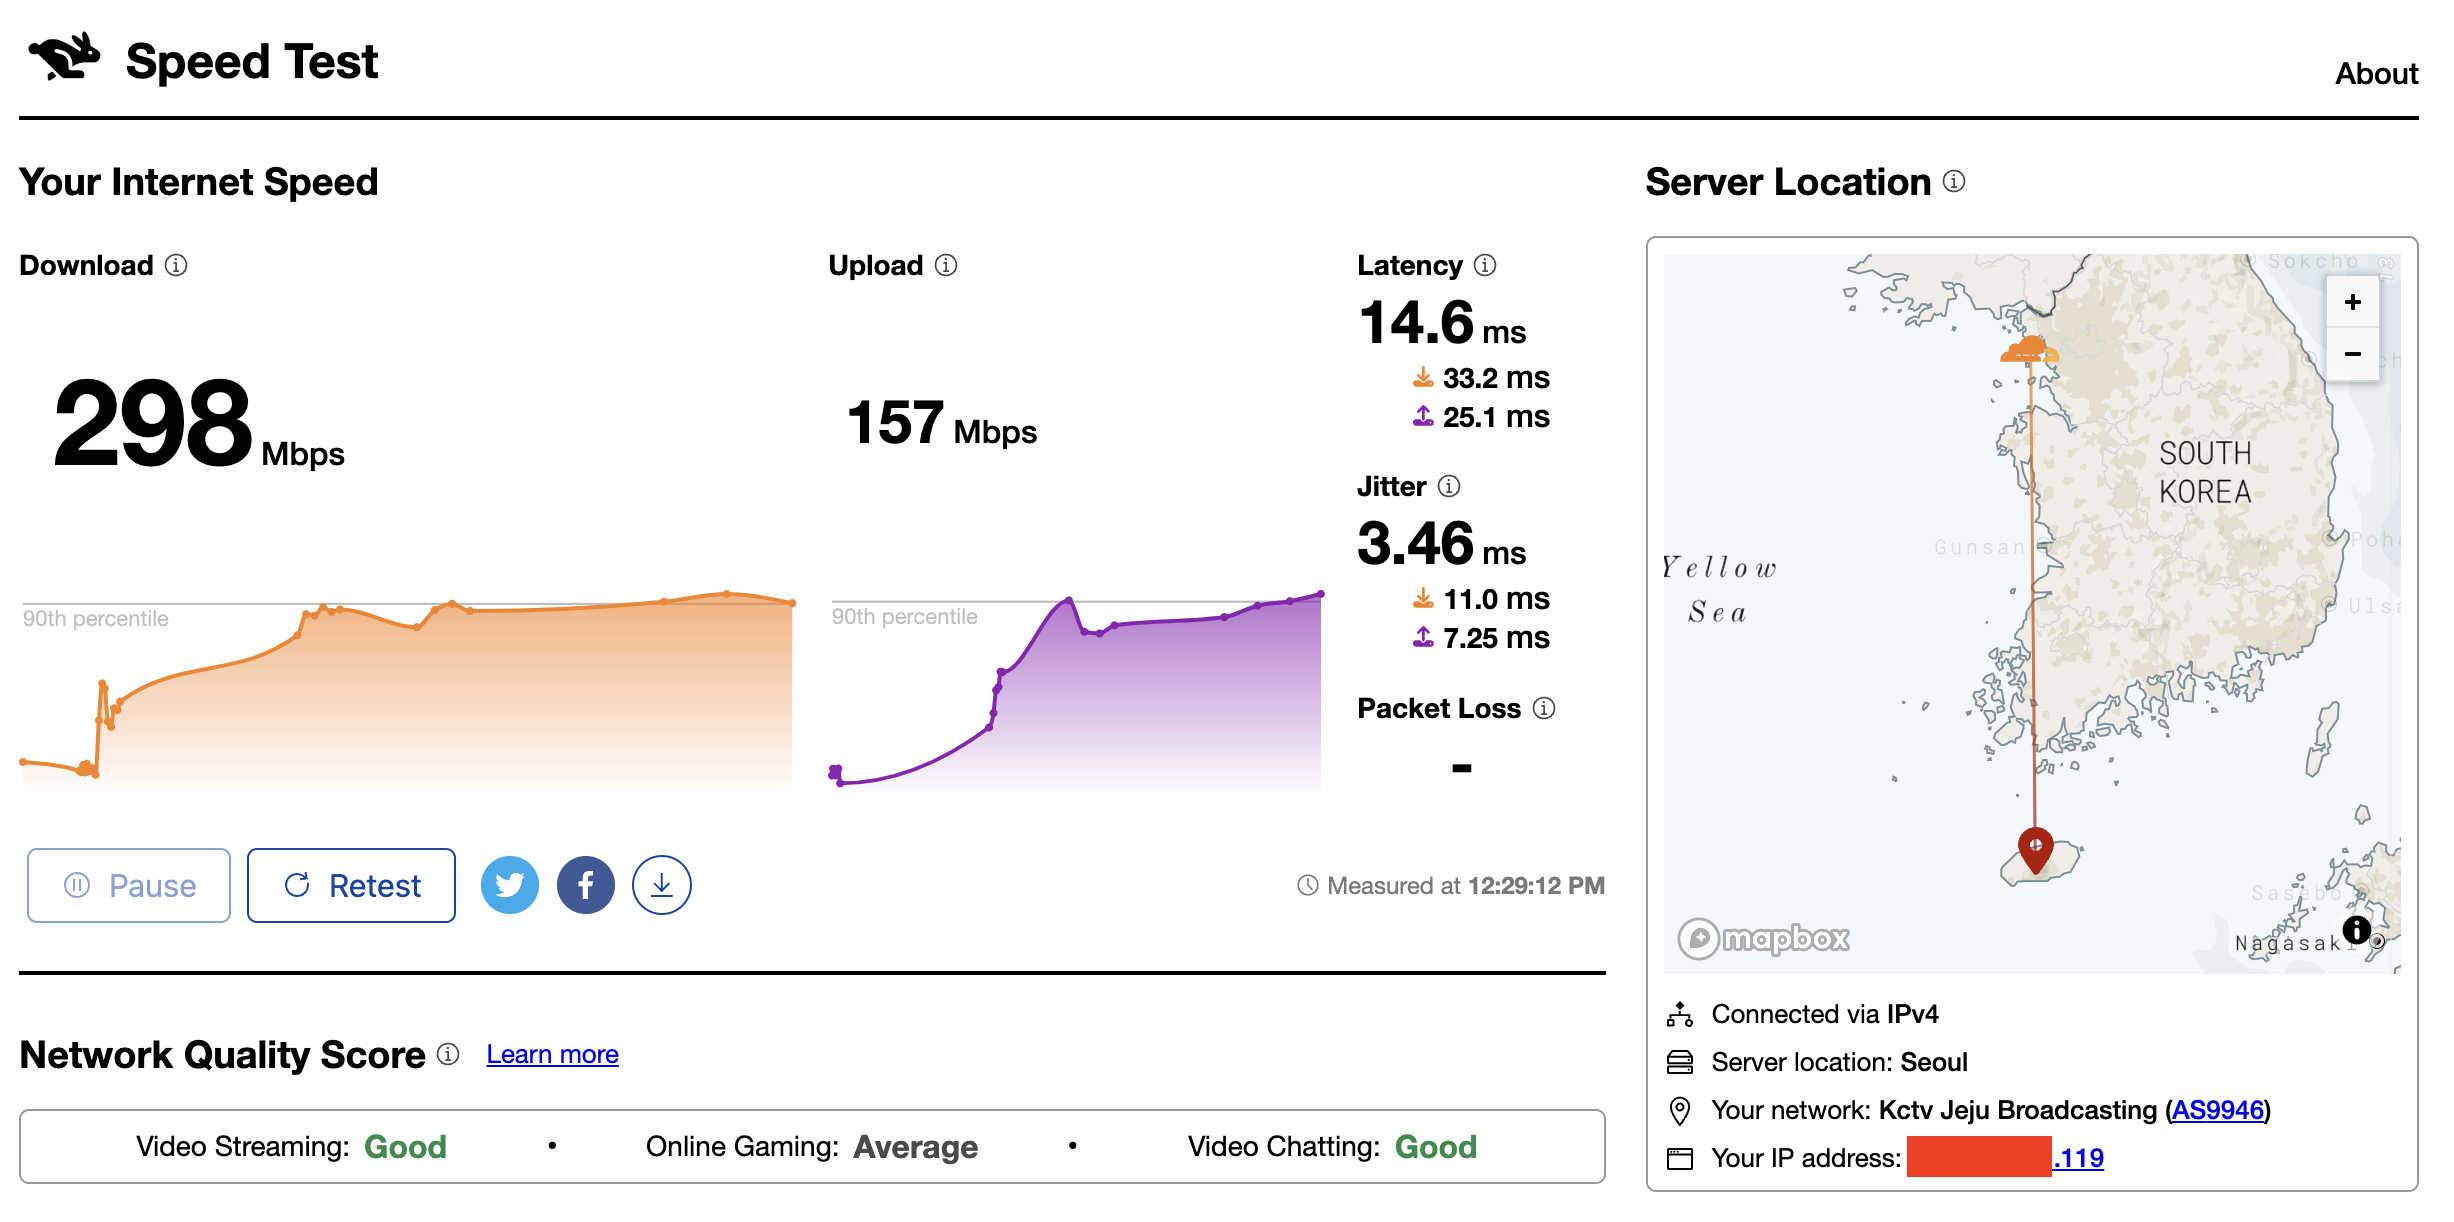
Task: Zoom out on the server map
Action: pos(2352,354)
